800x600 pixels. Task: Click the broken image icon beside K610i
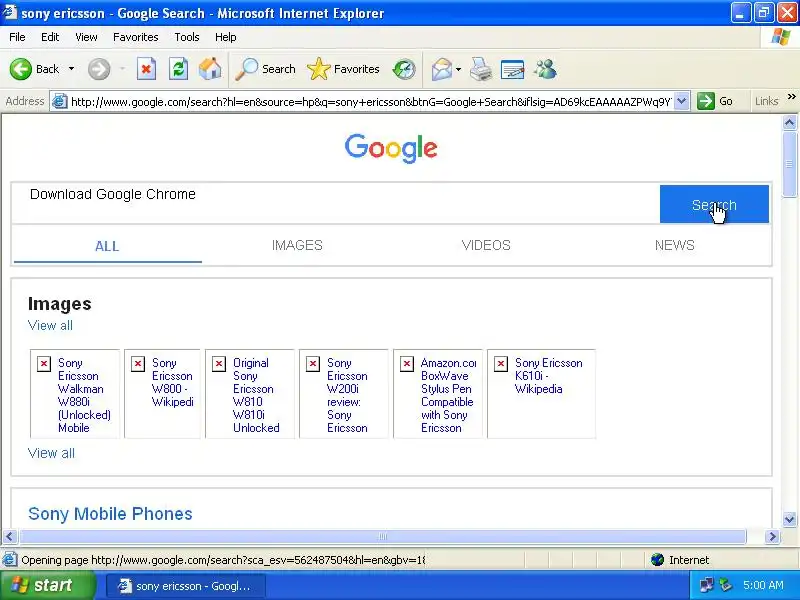click(x=501, y=364)
